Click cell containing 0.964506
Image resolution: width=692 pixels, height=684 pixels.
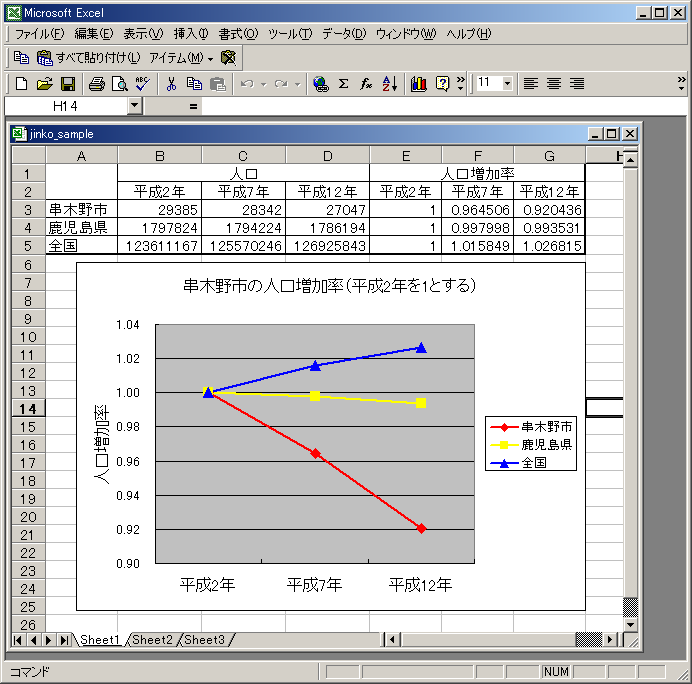coord(478,210)
